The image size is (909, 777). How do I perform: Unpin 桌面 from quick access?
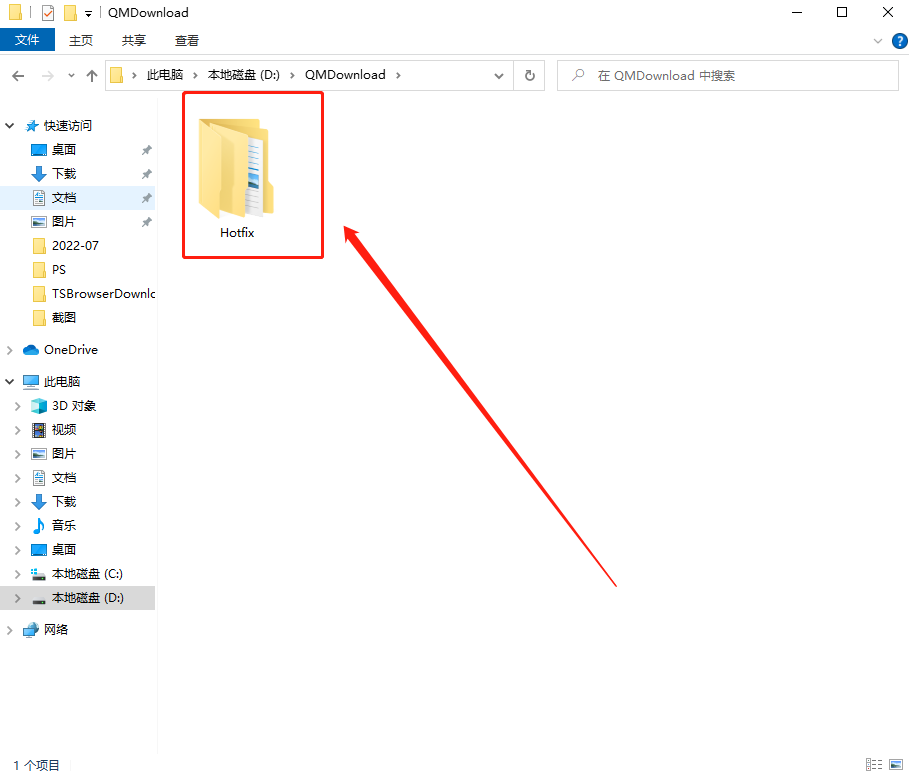coord(147,149)
